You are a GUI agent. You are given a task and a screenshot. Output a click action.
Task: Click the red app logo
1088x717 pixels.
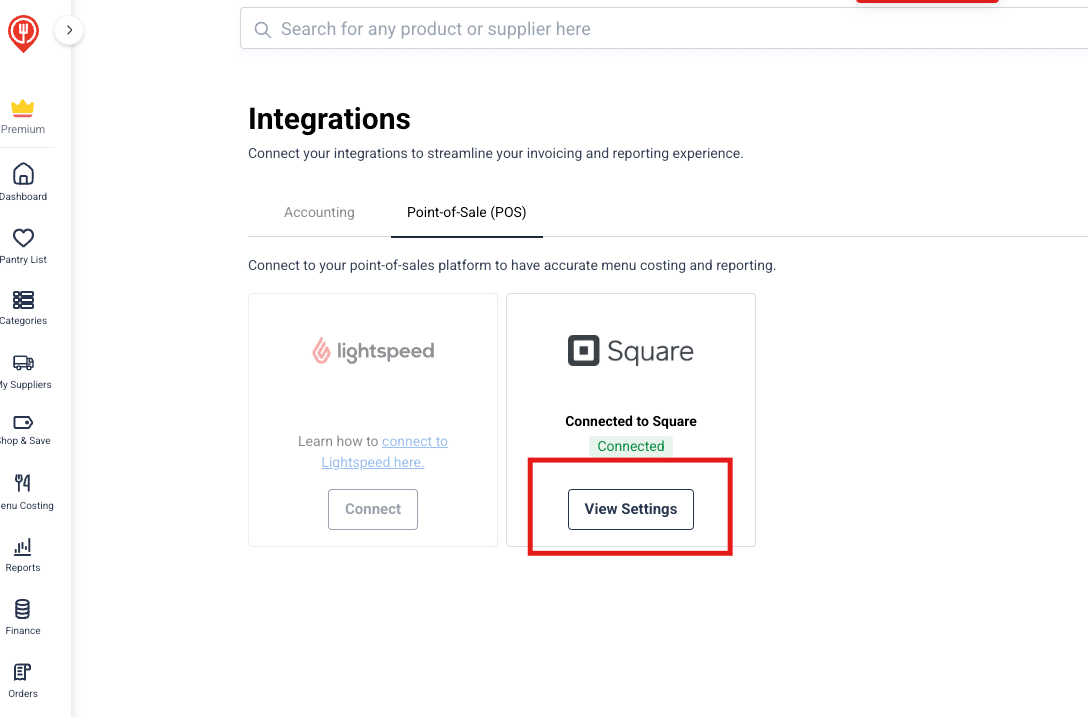23,33
